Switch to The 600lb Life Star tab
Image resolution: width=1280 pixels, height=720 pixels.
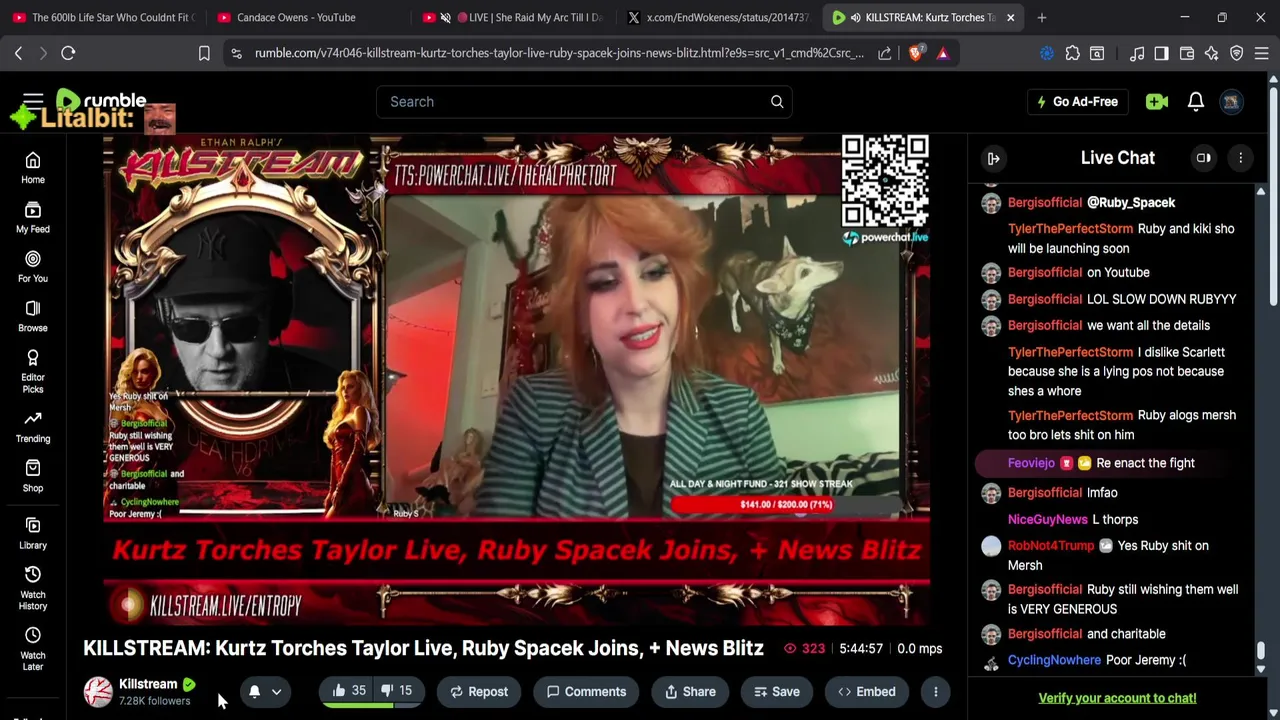tap(102, 17)
